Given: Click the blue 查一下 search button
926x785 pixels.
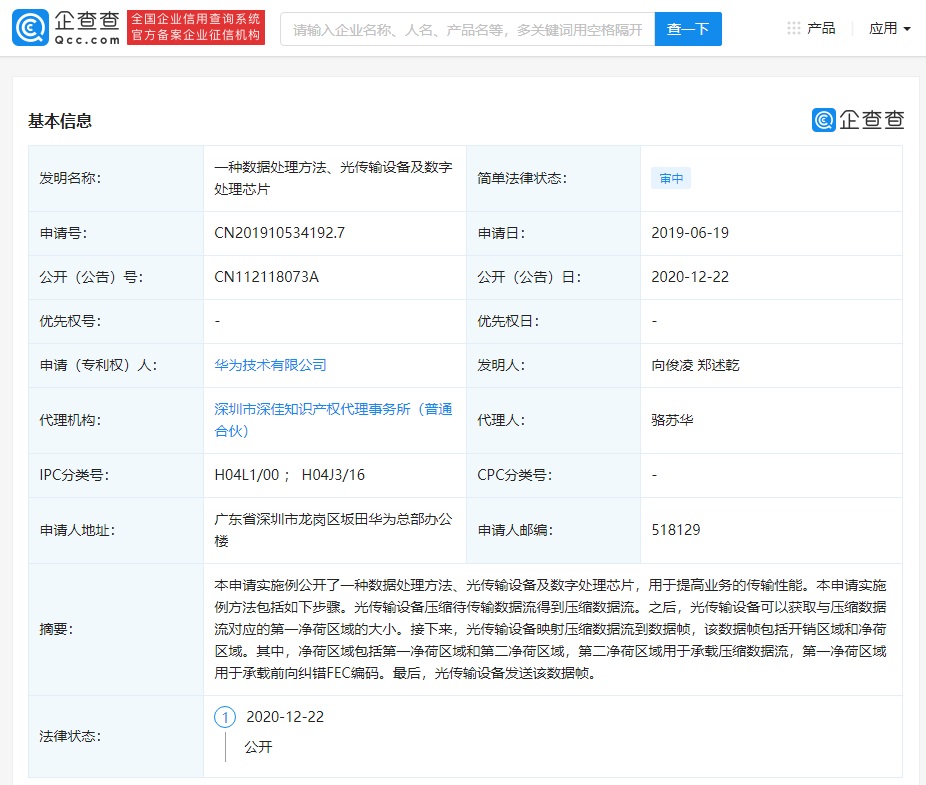Looking at the screenshot, I should click(x=688, y=29).
